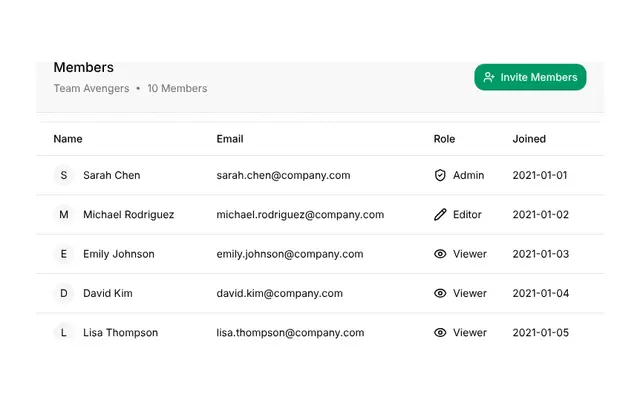
Task: Open michael.rodriguez@company.com email link
Action: 300,215
